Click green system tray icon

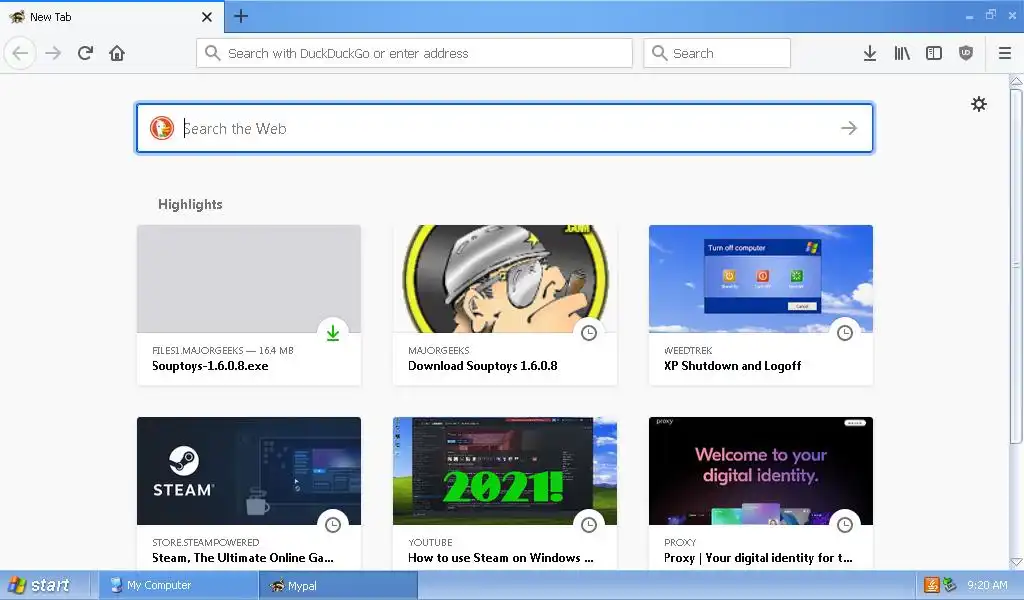(950, 585)
